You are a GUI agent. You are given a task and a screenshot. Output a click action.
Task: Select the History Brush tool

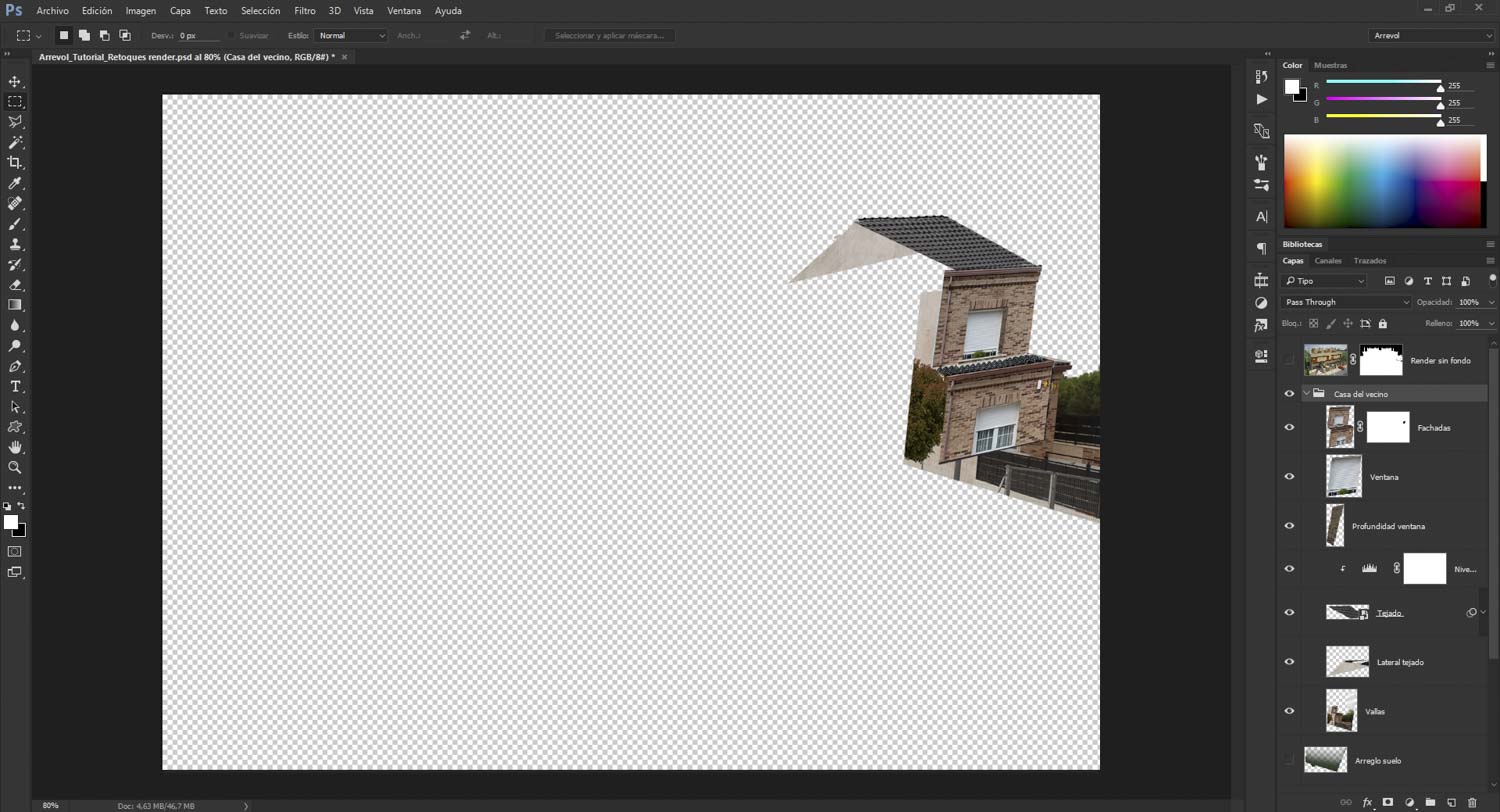point(15,264)
